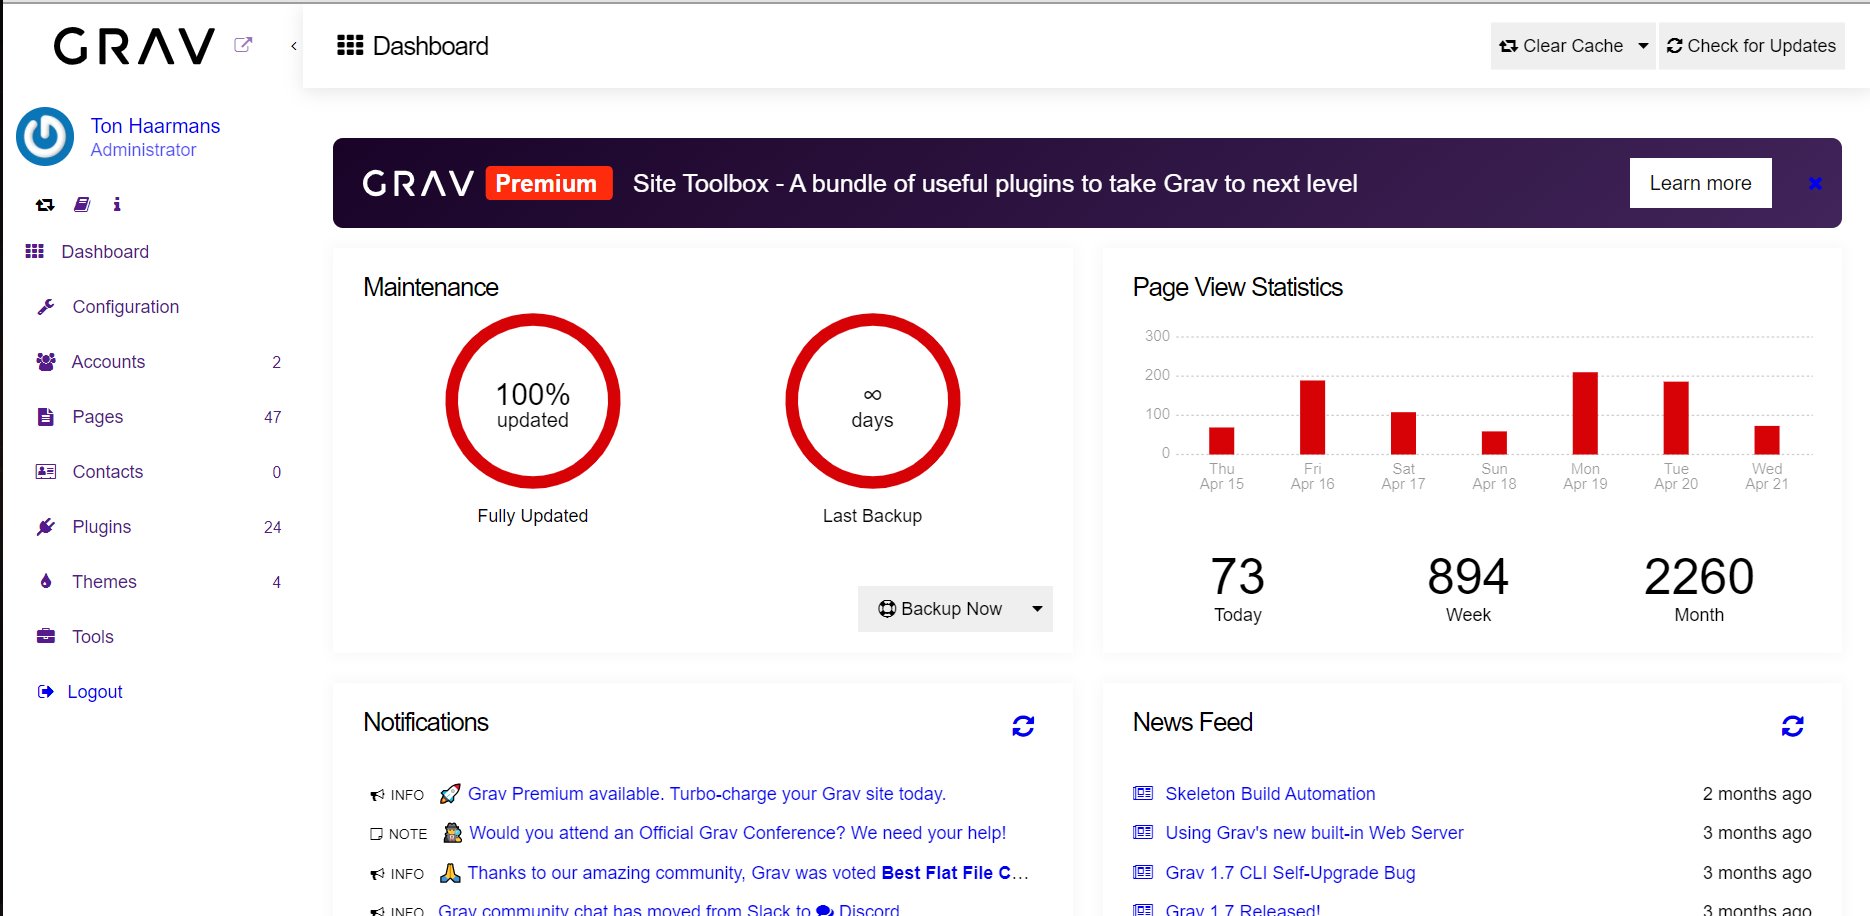Image resolution: width=1870 pixels, height=916 pixels.
Task: Expand the Clear Cache dropdown arrow
Action: [x=1643, y=46]
